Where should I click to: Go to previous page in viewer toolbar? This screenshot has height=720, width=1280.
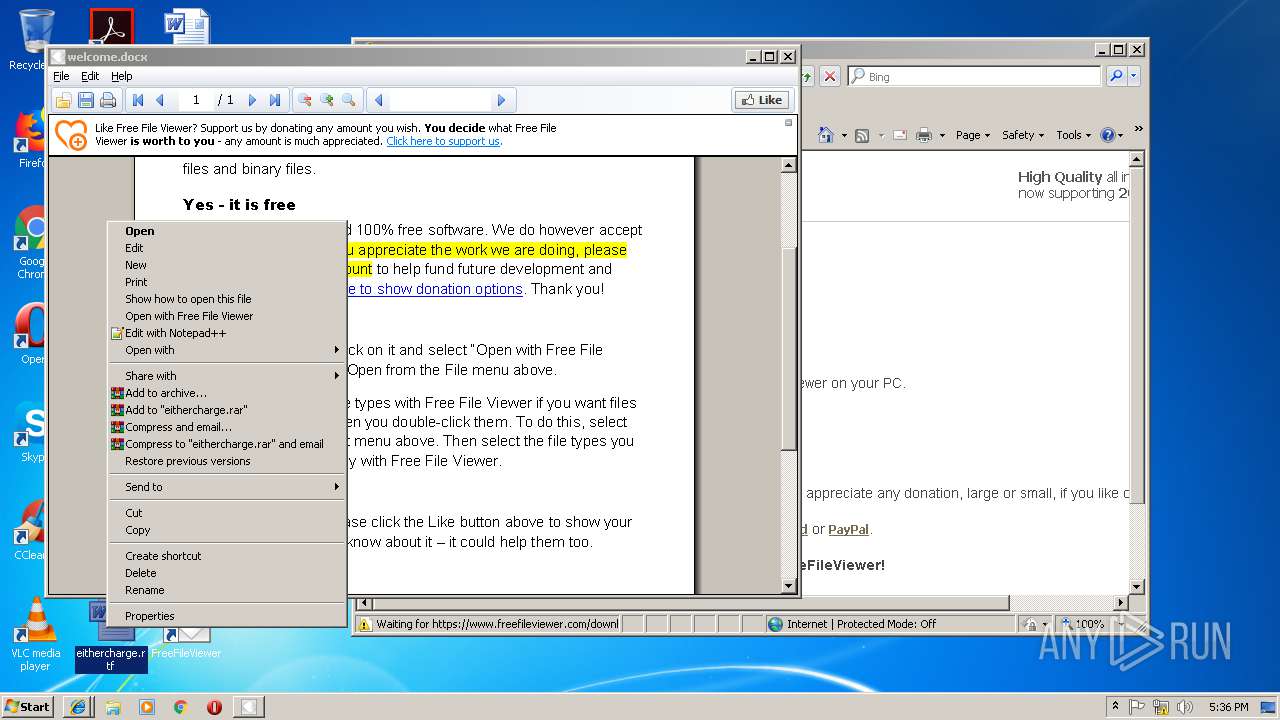click(x=160, y=100)
